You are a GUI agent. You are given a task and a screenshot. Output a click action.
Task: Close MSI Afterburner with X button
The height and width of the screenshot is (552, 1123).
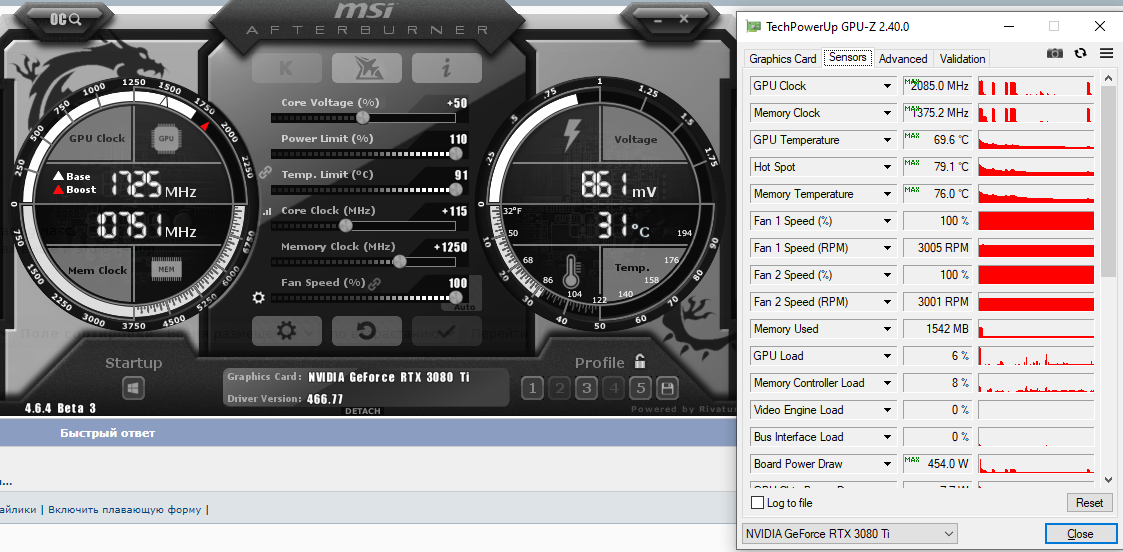tap(683, 19)
